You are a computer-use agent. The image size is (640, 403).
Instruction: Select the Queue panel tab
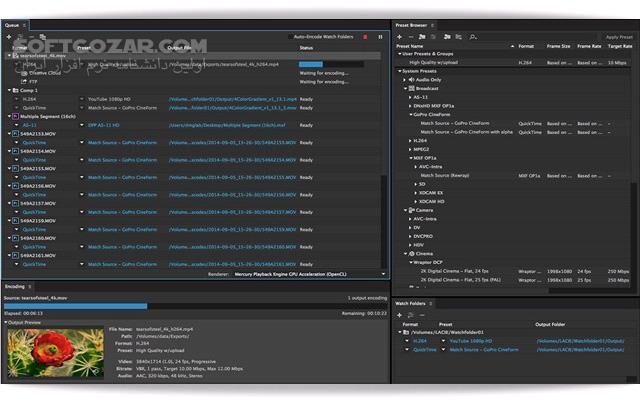(12, 25)
